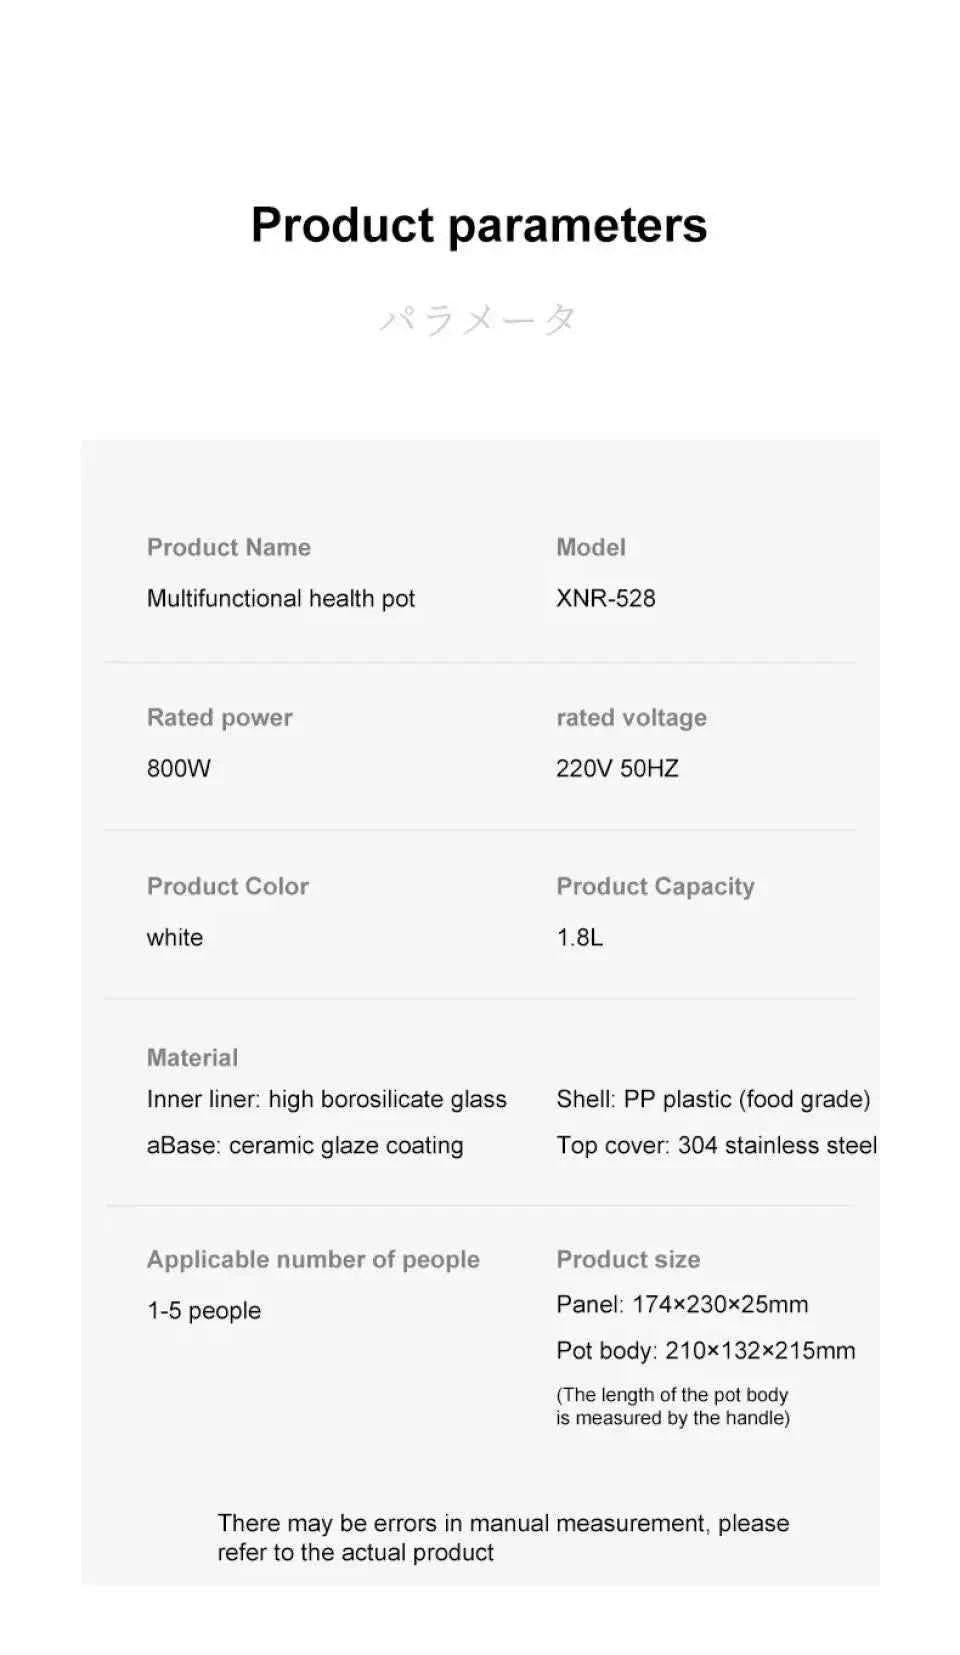Select model number XNR-528
The width and height of the screenshot is (960, 1655).
pyautogui.click(x=606, y=598)
